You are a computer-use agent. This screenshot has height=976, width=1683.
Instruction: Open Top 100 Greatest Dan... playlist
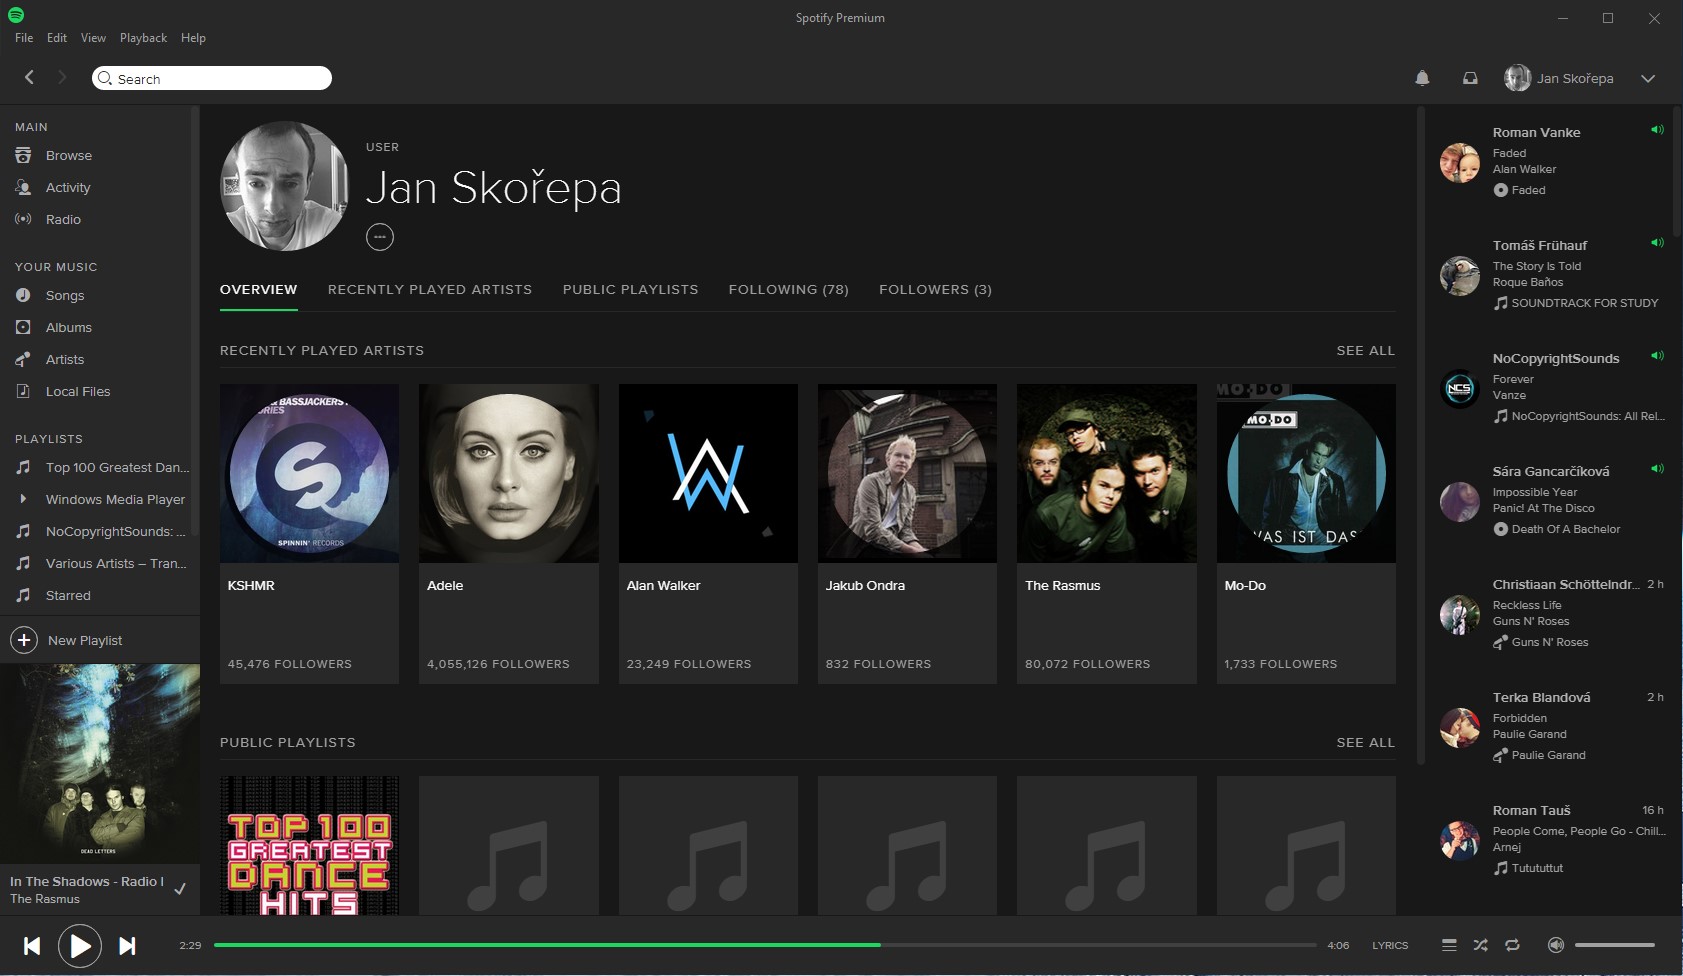[x=117, y=467]
